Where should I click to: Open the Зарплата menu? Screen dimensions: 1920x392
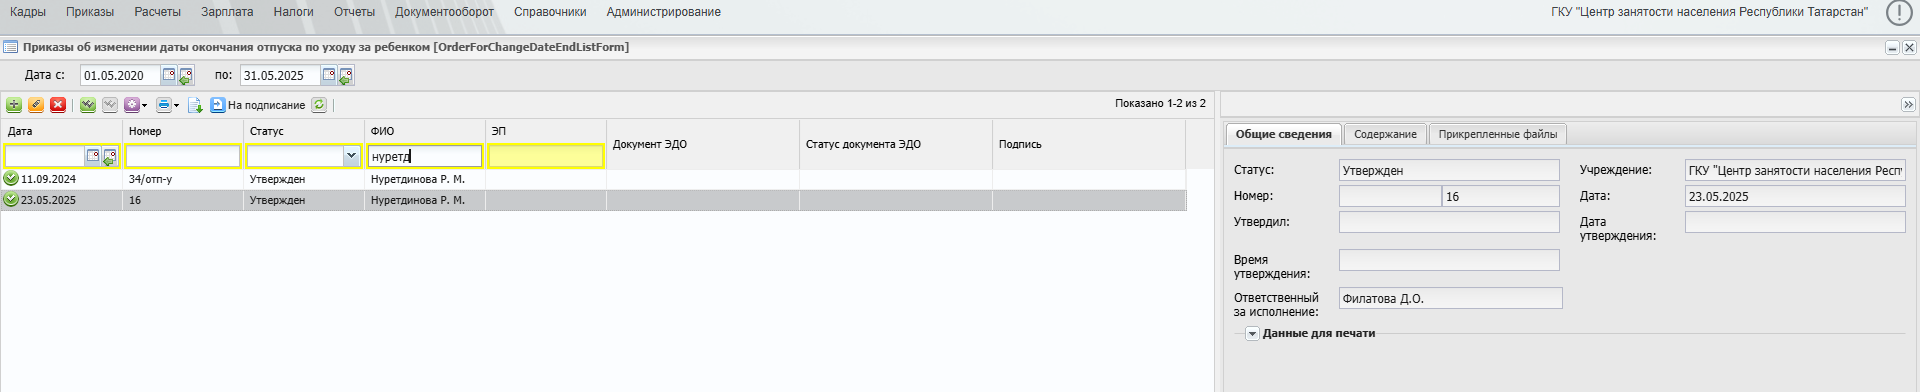[x=227, y=12]
